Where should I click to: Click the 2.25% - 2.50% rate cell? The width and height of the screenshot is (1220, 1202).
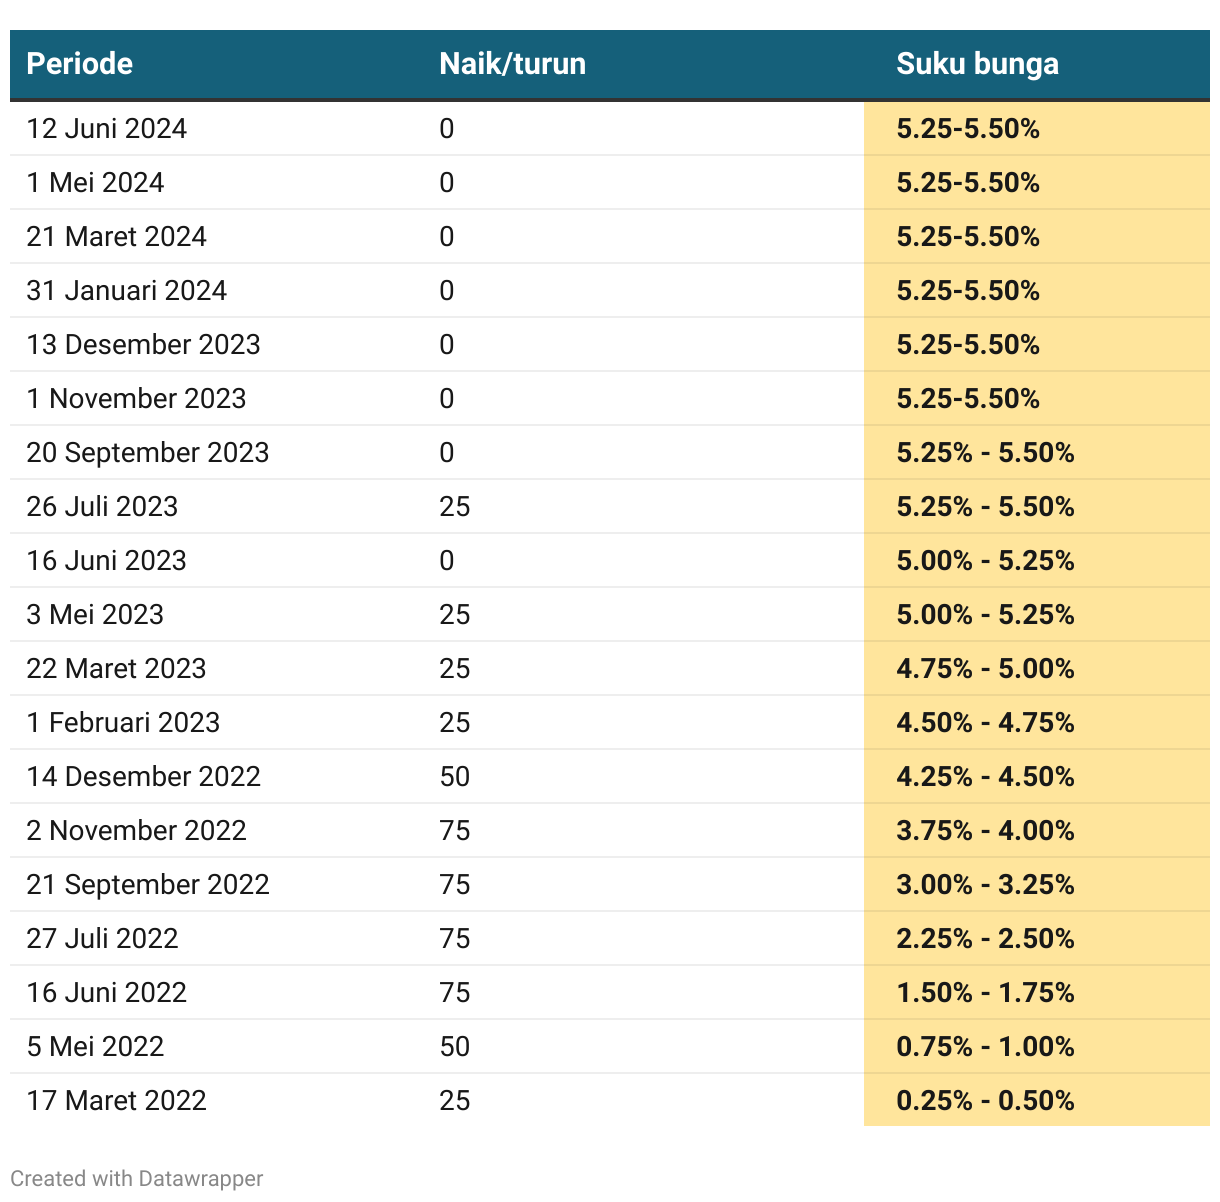[x=985, y=939]
